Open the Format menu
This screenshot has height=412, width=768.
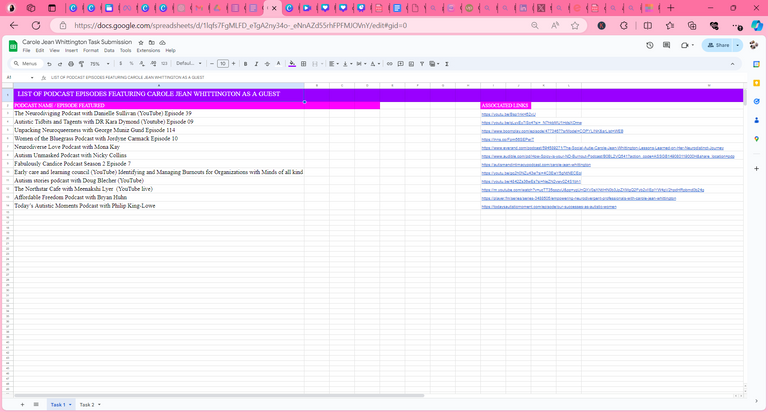point(91,50)
